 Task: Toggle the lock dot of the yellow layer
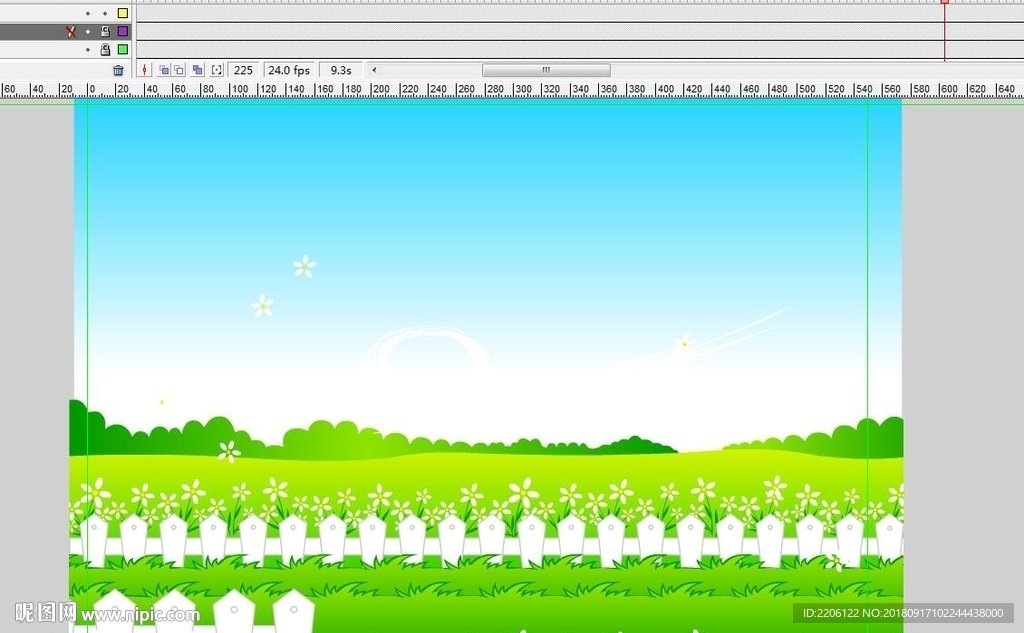(105, 14)
